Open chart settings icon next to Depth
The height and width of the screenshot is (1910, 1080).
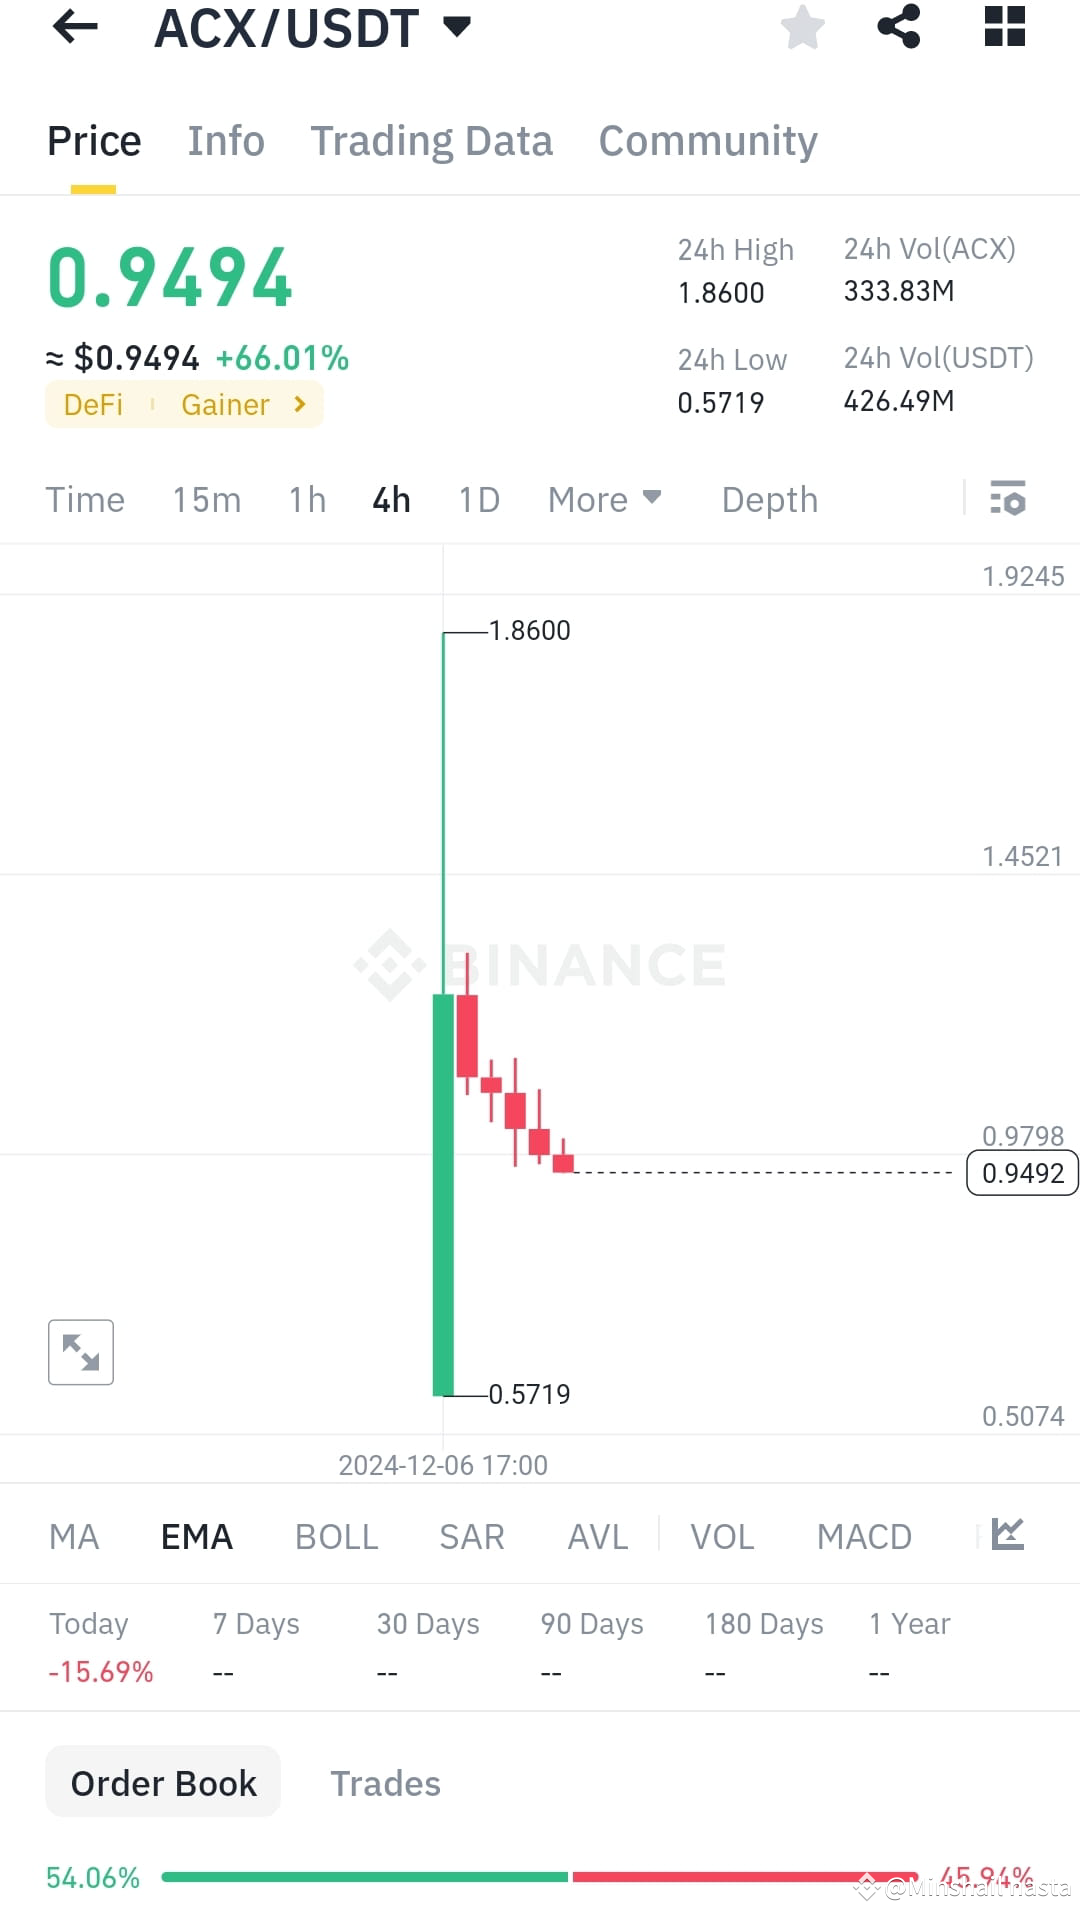[1009, 499]
